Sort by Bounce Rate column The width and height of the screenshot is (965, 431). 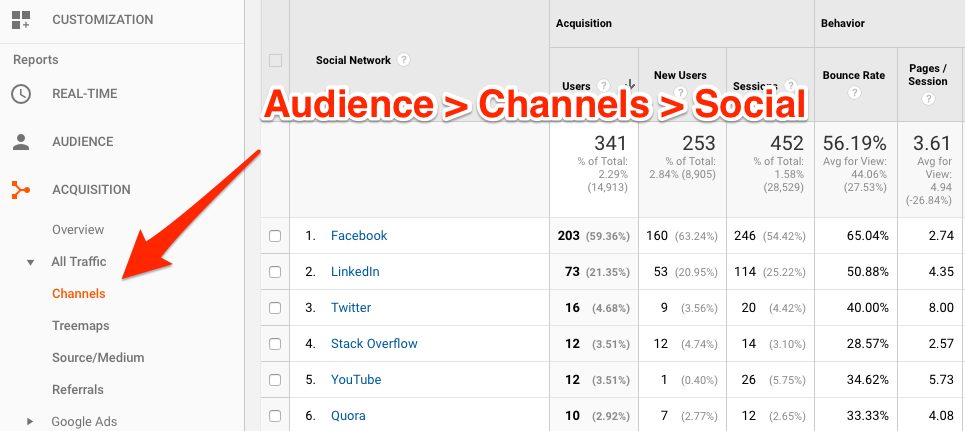(854, 75)
